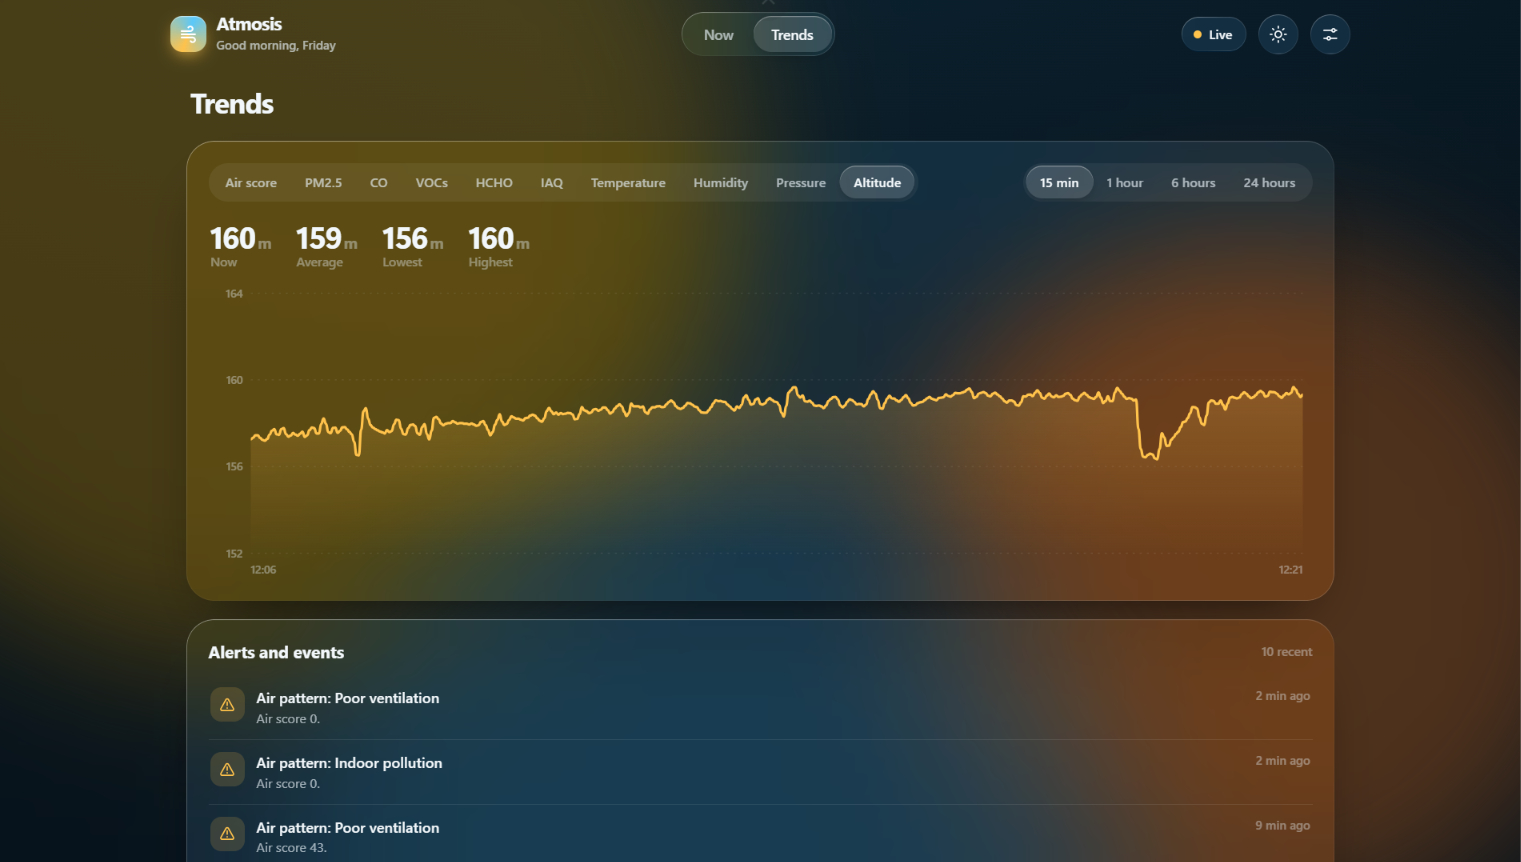Choose the 1 hour time range

point(1124,183)
